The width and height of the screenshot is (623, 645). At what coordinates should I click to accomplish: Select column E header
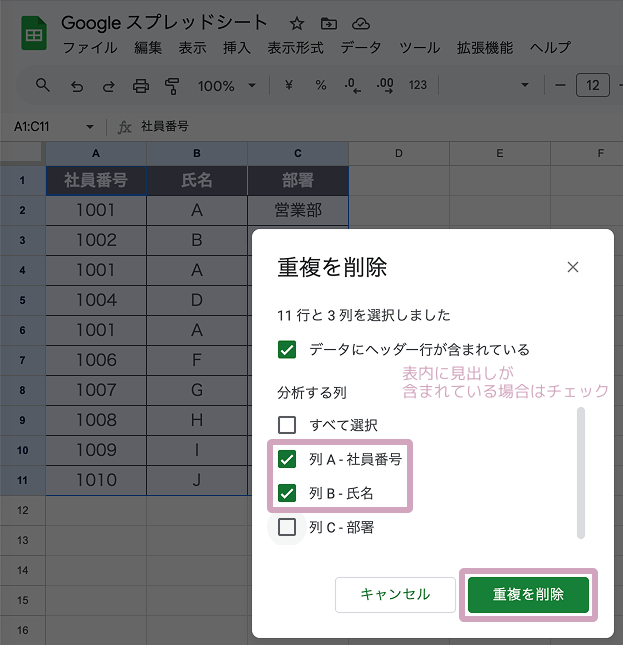[500, 153]
